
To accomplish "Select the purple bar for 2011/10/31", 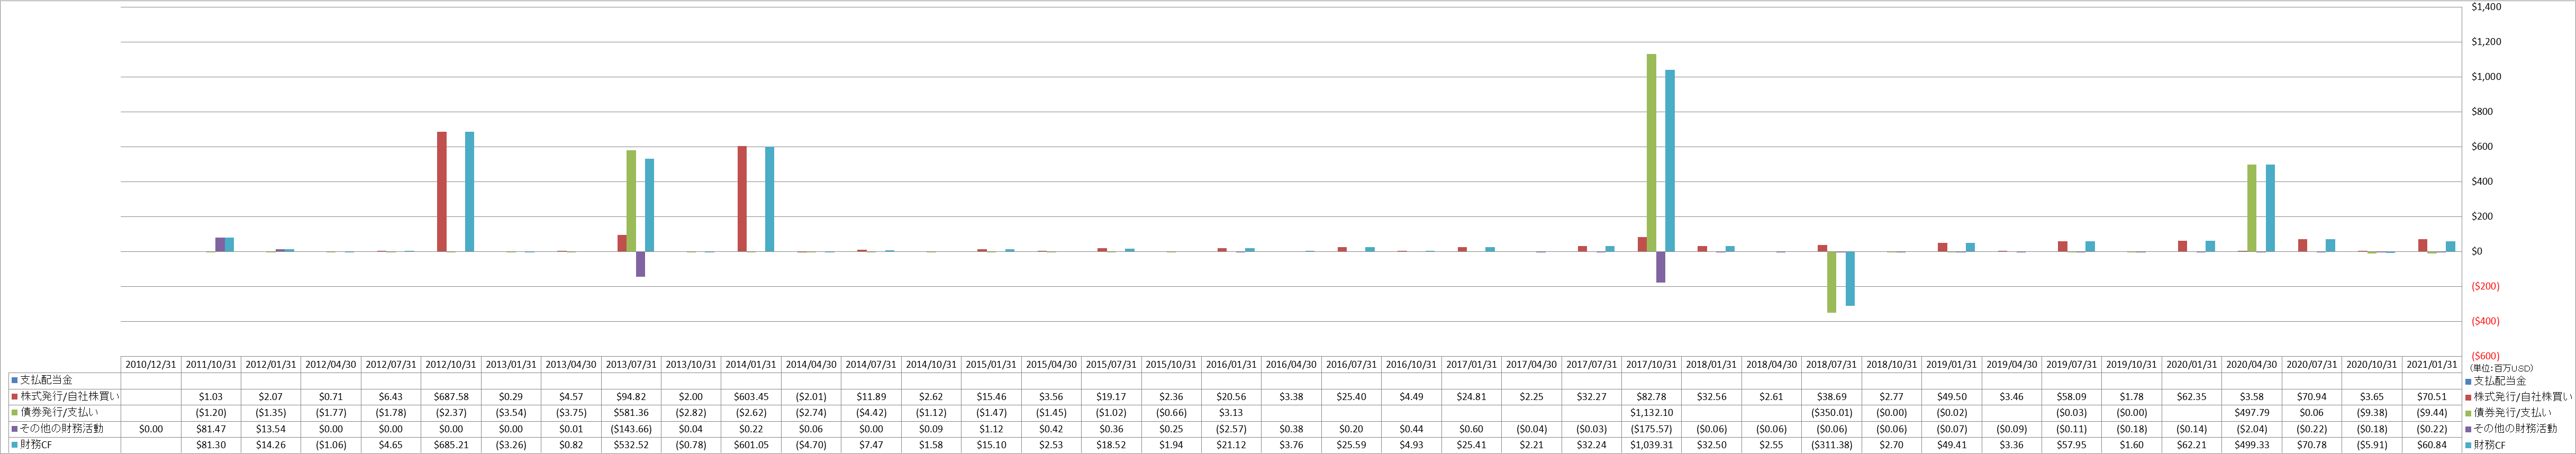I will tap(220, 244).
